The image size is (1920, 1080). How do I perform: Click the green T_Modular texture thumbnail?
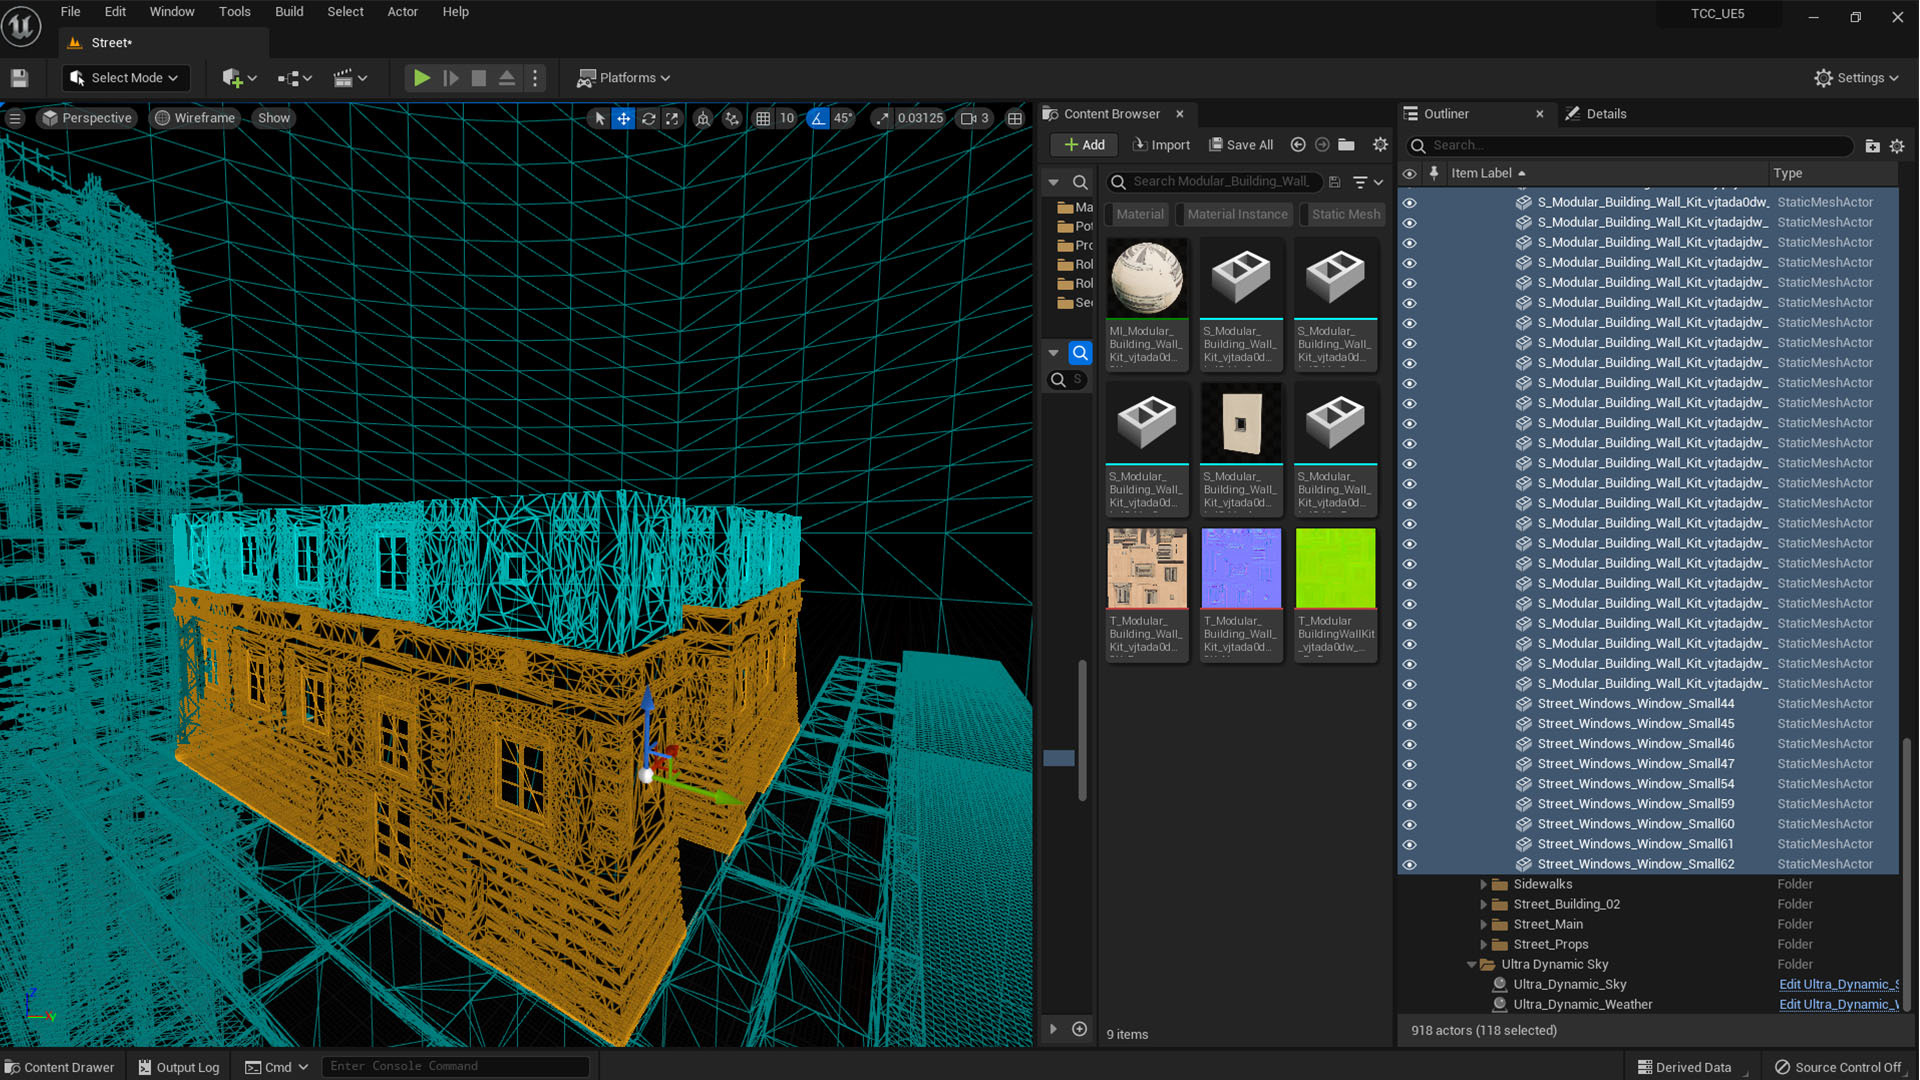point(1335,568)
